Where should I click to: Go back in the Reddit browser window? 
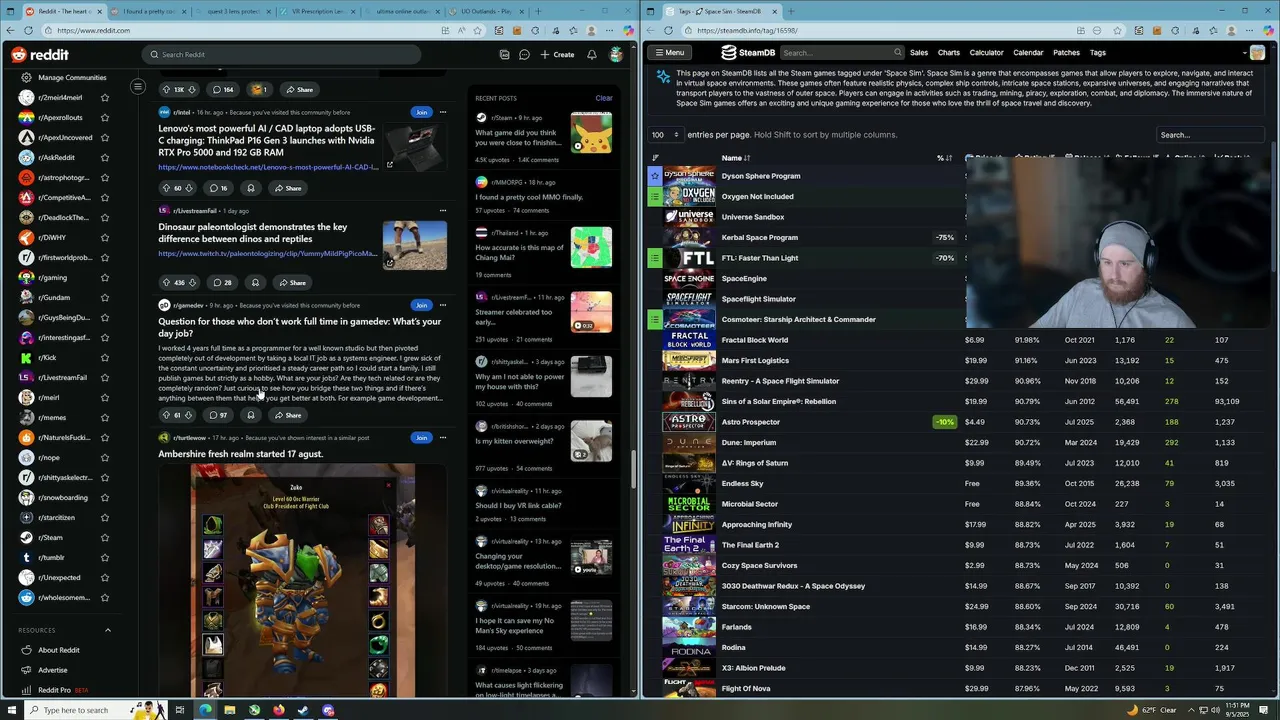10,30
